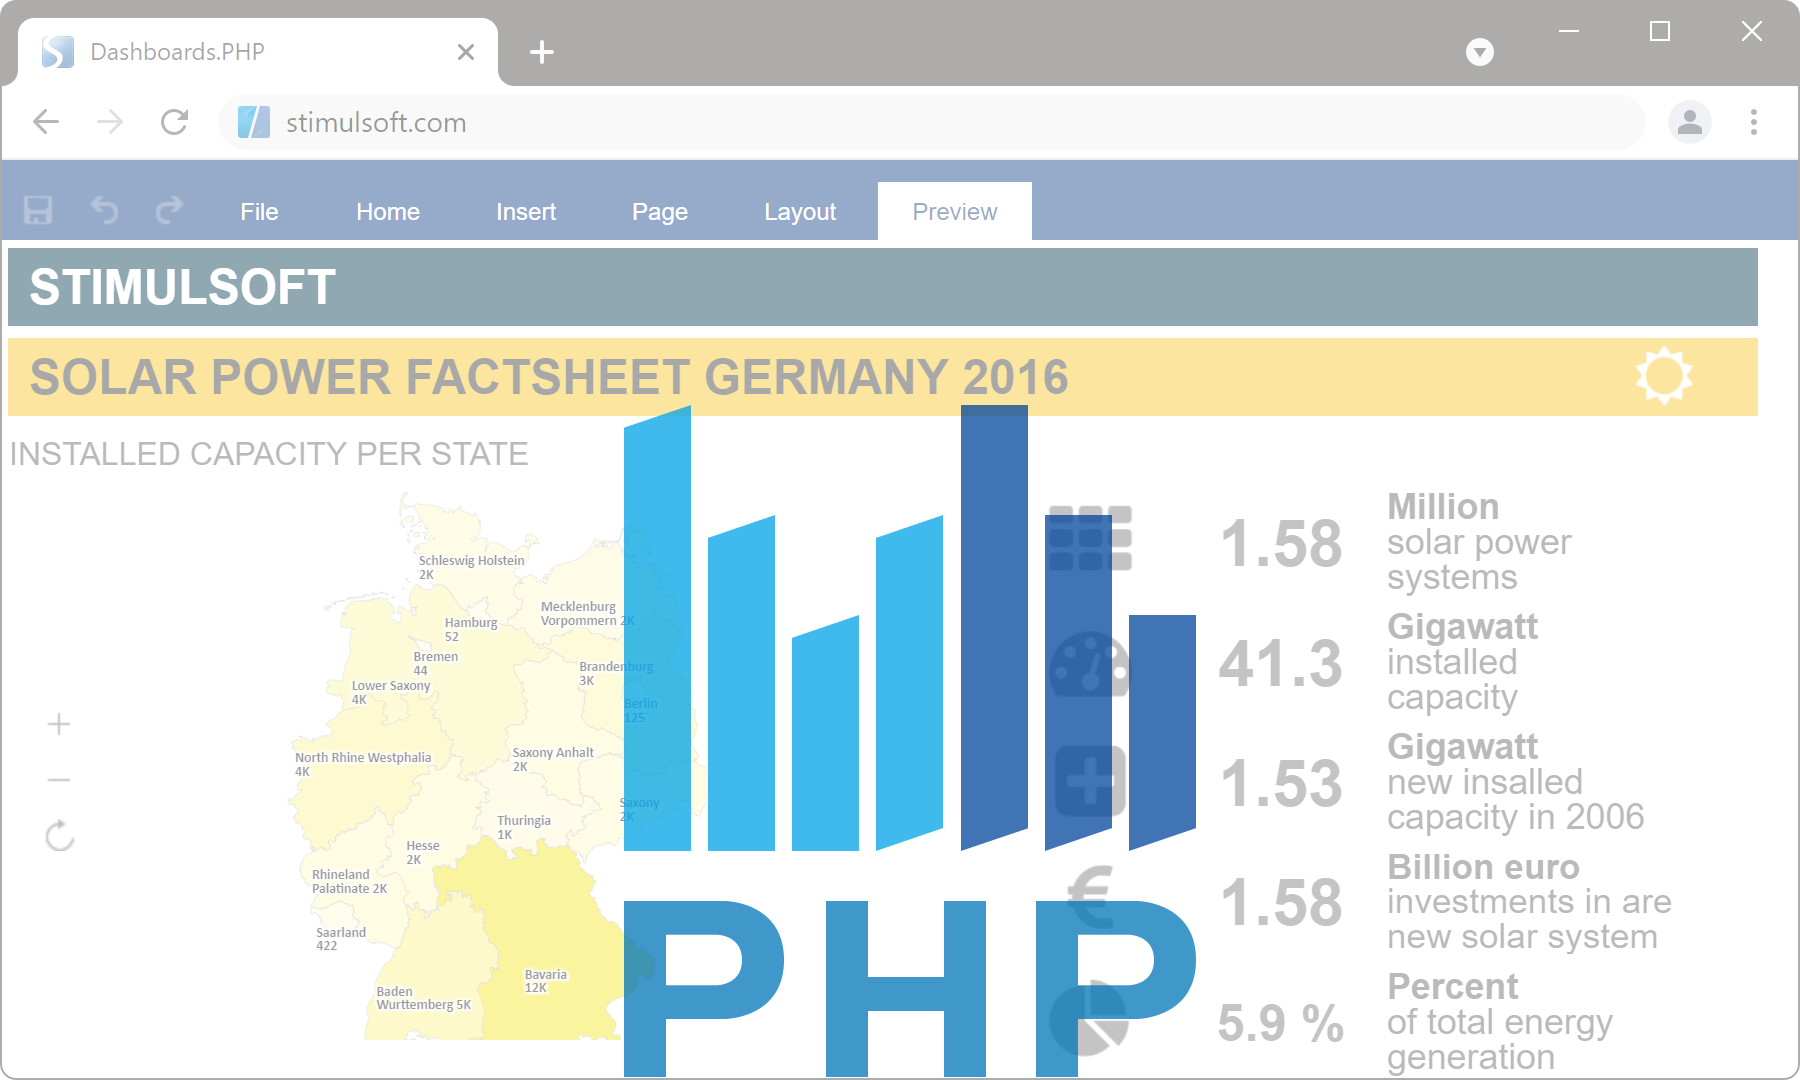
Task: Click the Hesse 2K label
Action: (x=422, y=852)
